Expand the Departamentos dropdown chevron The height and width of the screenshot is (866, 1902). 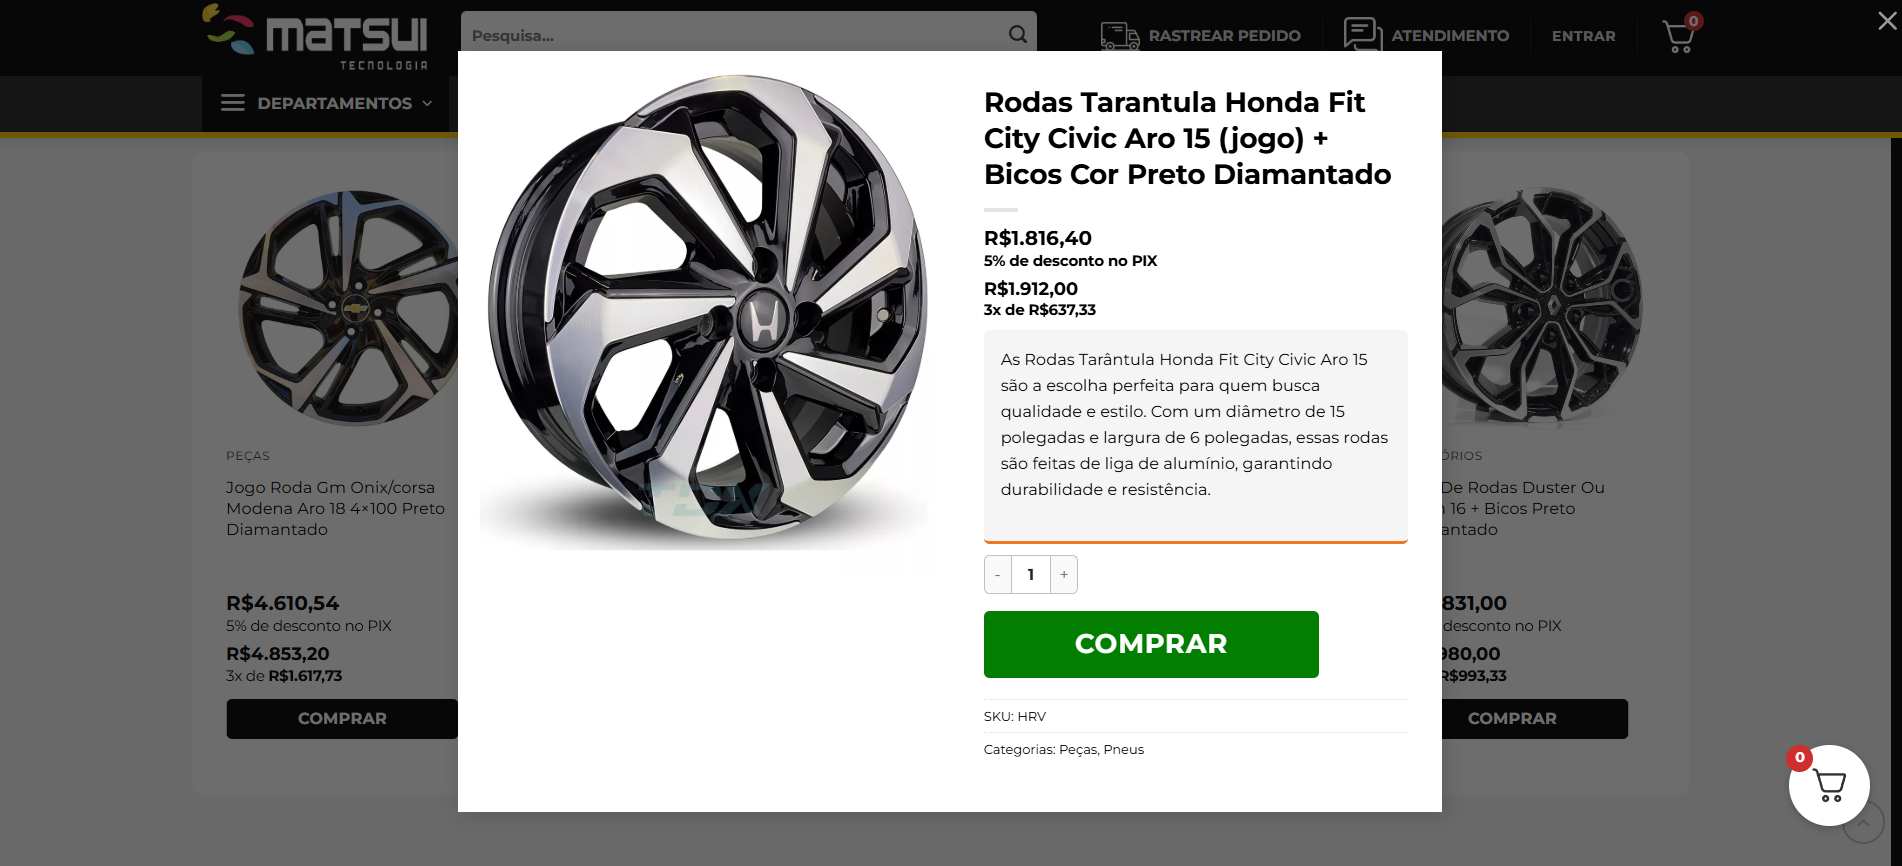427,103
